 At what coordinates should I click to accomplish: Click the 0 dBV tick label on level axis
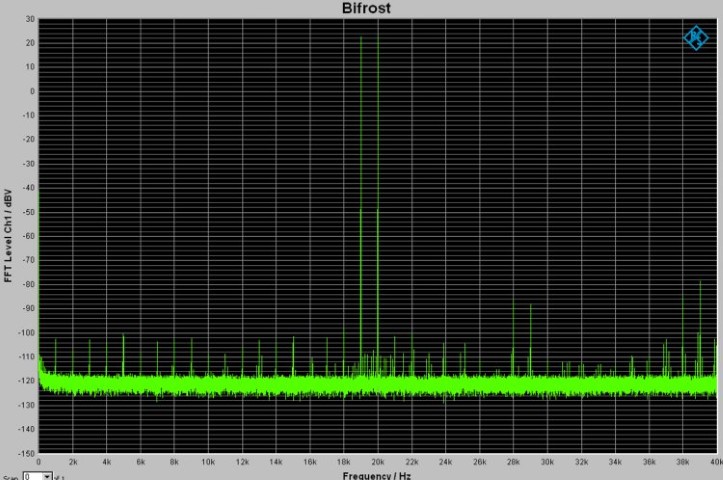[32, 91]
